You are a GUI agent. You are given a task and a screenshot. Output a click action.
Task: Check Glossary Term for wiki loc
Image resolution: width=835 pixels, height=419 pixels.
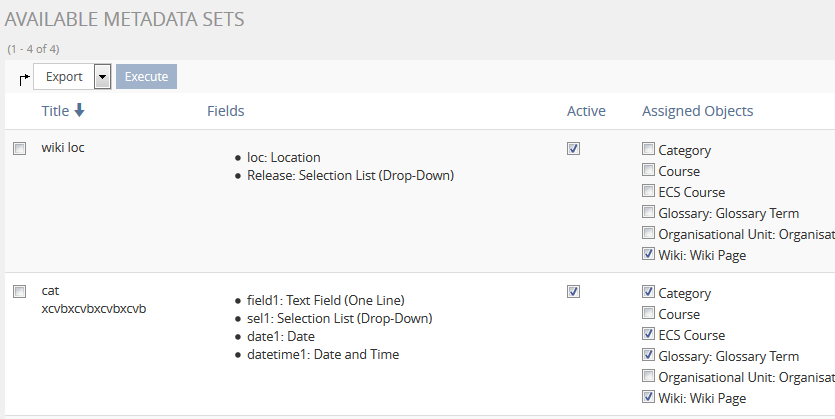[648, 213]
